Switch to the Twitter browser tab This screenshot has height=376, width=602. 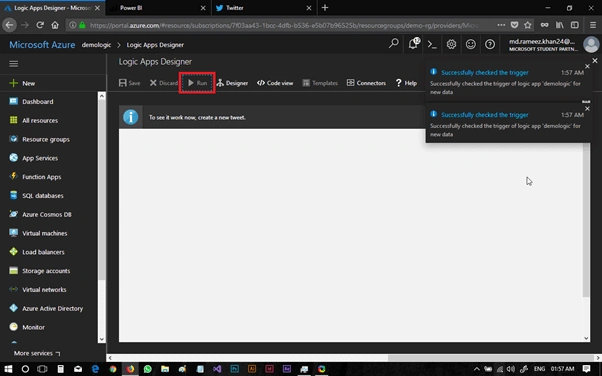(264, 8)
